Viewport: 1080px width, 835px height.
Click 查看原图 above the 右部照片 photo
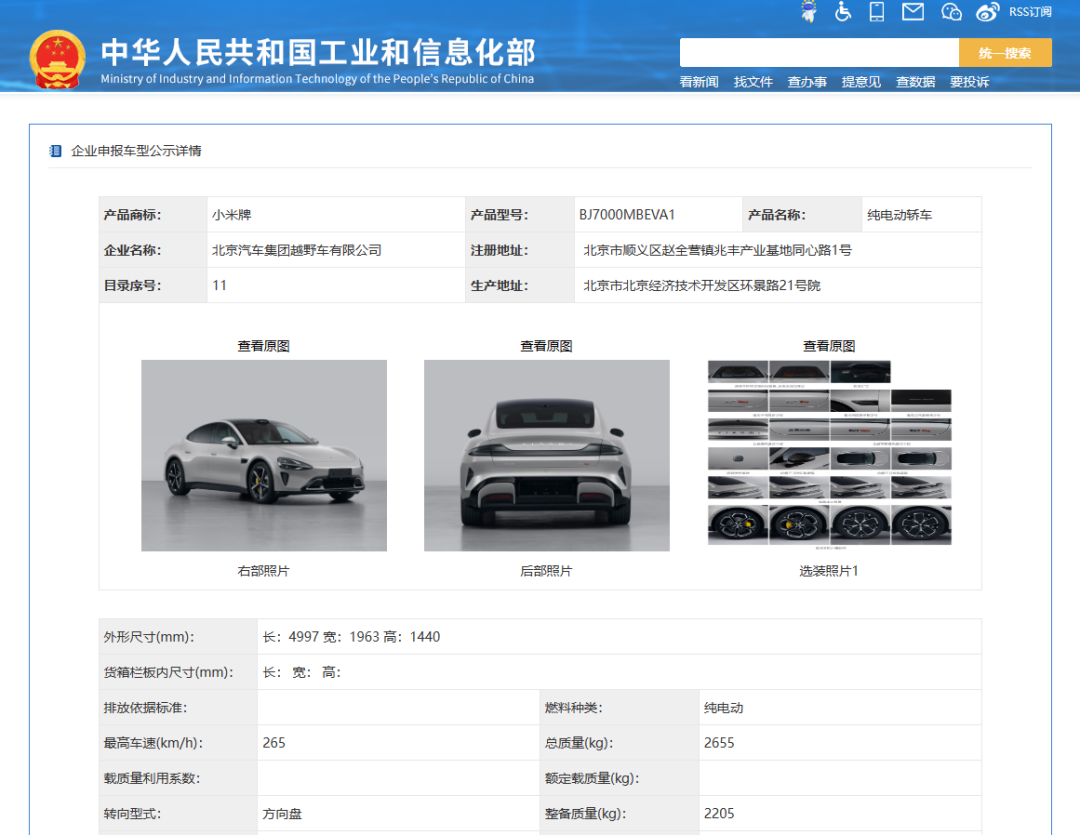tap(264, 346)
